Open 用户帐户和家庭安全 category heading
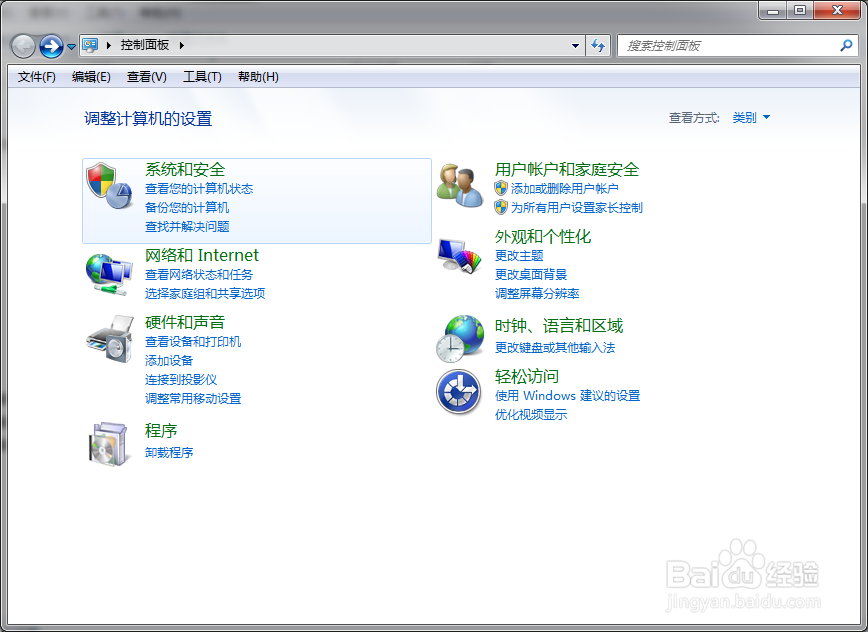This screenshot has height=632, width=868. click(567, 169)
